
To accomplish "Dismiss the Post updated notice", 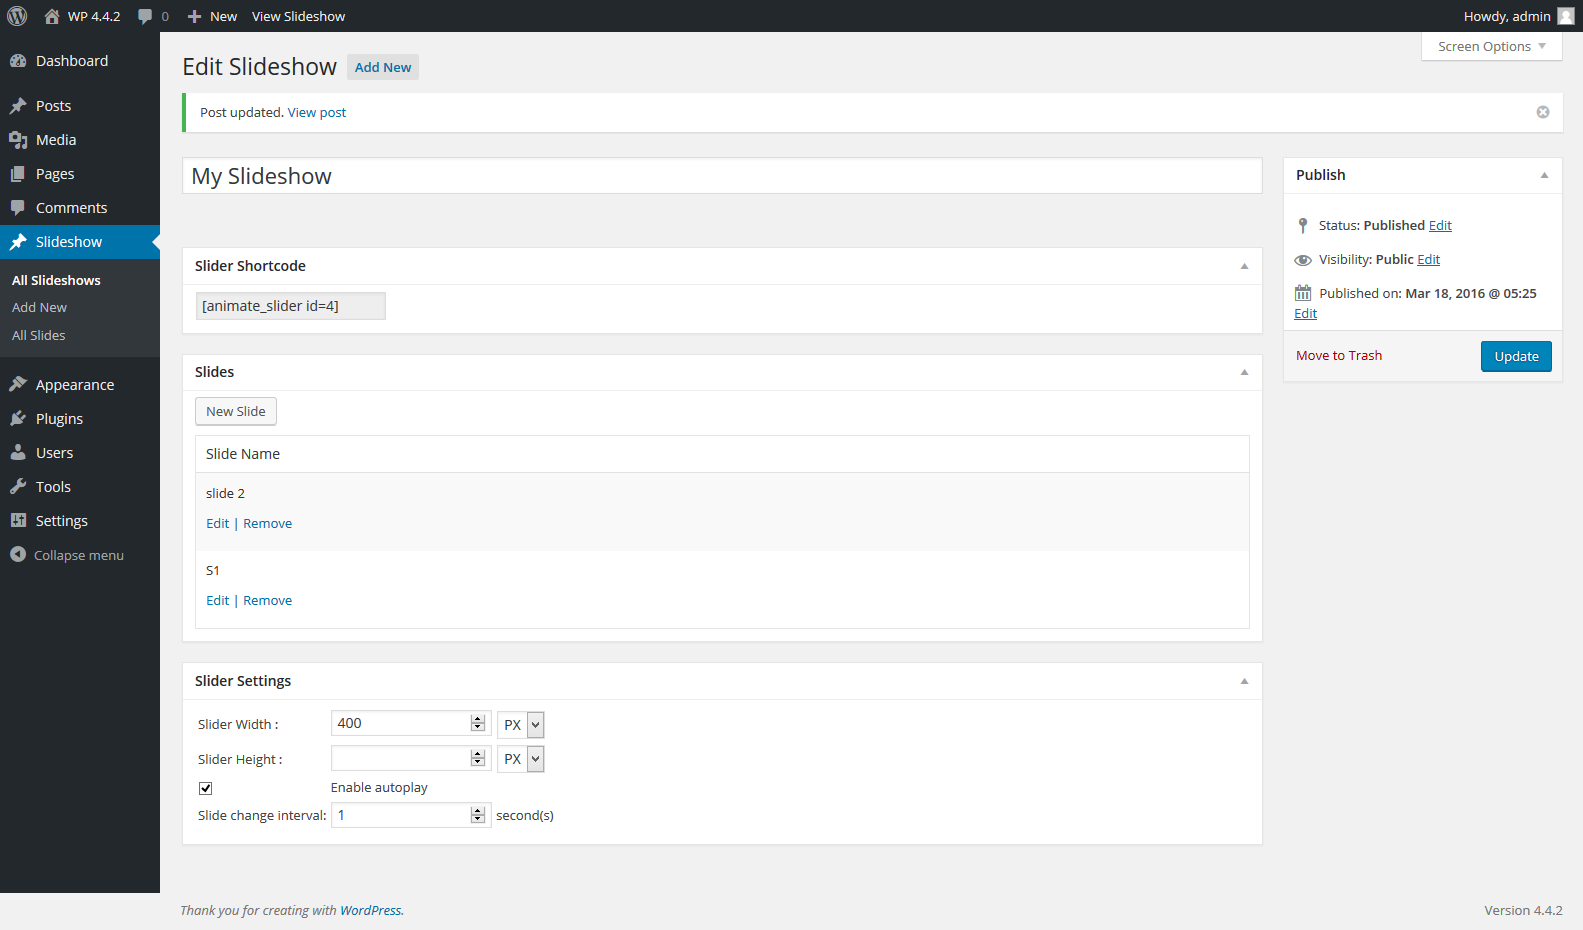I will pyautogui.click(x=1543, y=112).
